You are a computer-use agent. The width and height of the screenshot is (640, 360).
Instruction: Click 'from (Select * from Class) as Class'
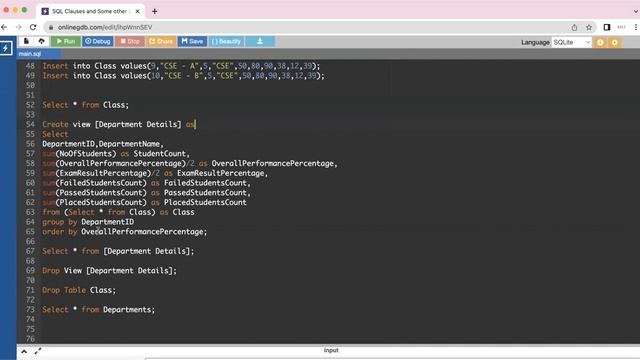[118, 212]
